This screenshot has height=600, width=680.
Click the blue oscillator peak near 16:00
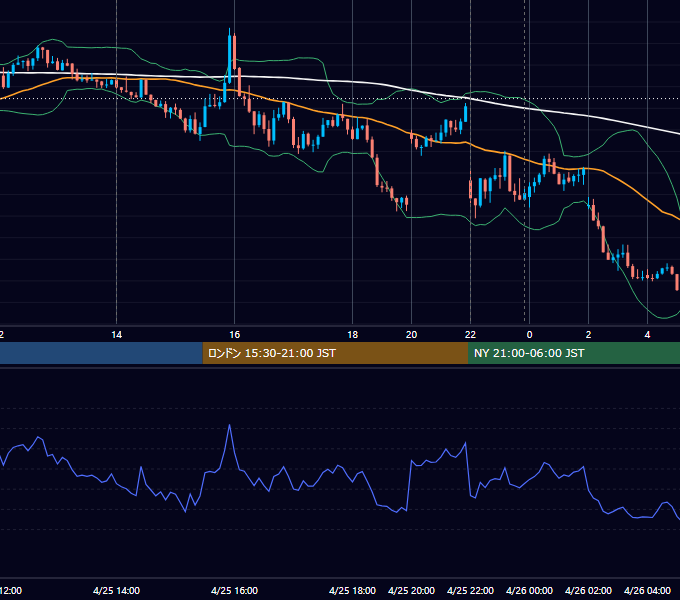(229, 425)
